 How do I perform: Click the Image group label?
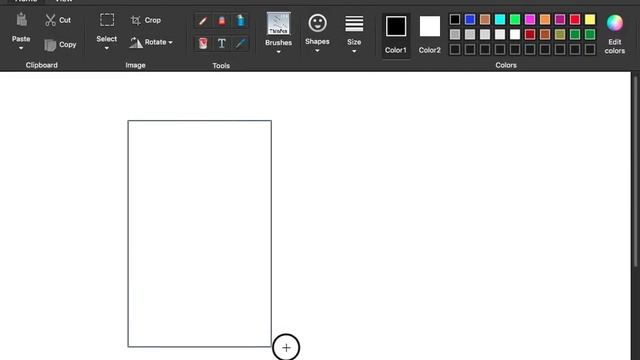click(x=136, y=65)
